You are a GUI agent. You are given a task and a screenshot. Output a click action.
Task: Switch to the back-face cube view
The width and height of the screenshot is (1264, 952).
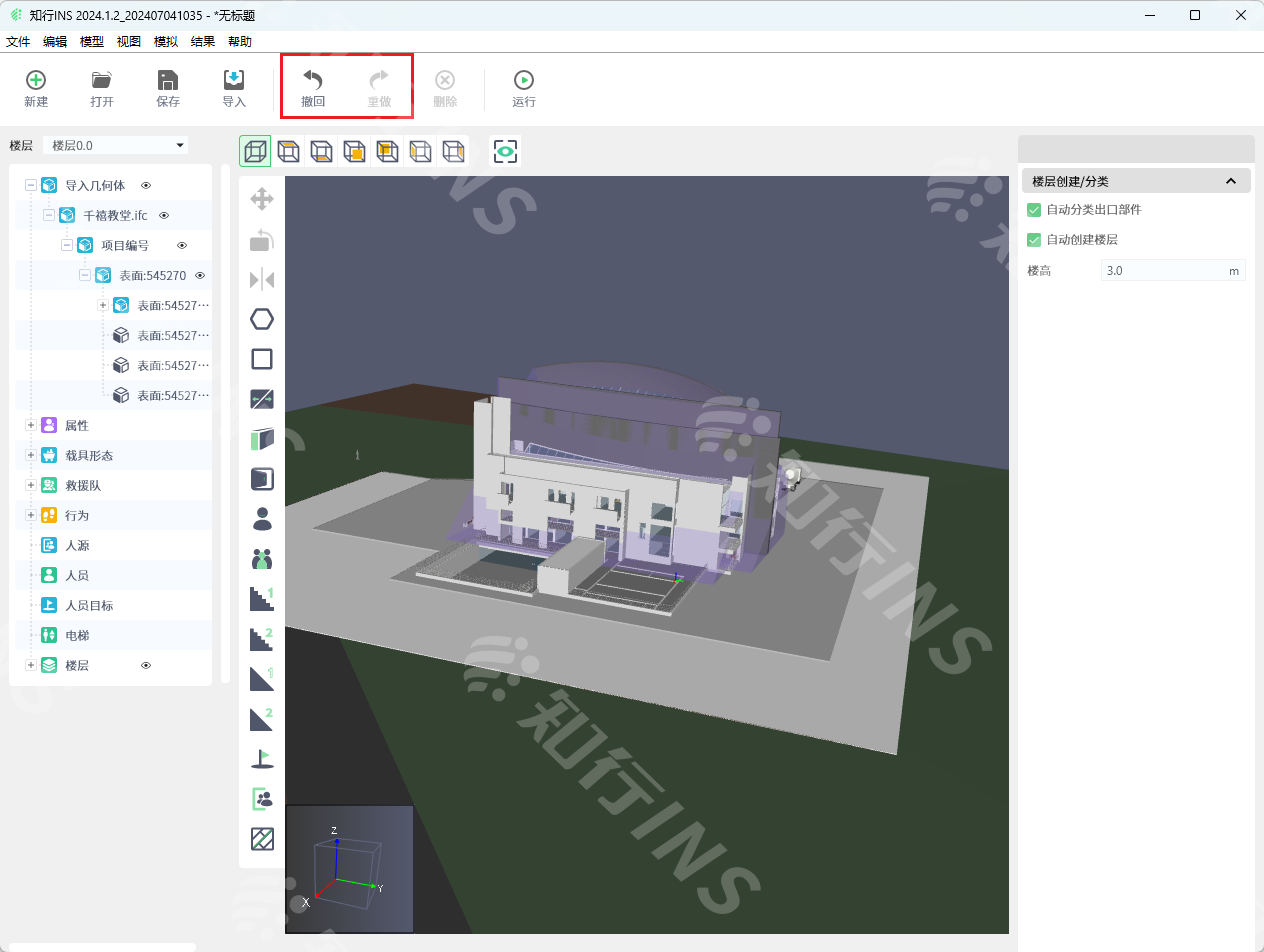pos(387,151)
